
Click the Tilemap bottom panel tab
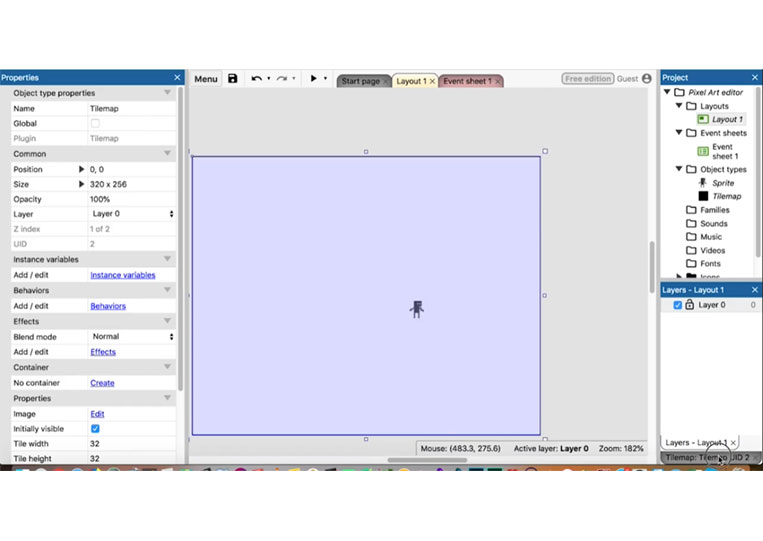708,457
